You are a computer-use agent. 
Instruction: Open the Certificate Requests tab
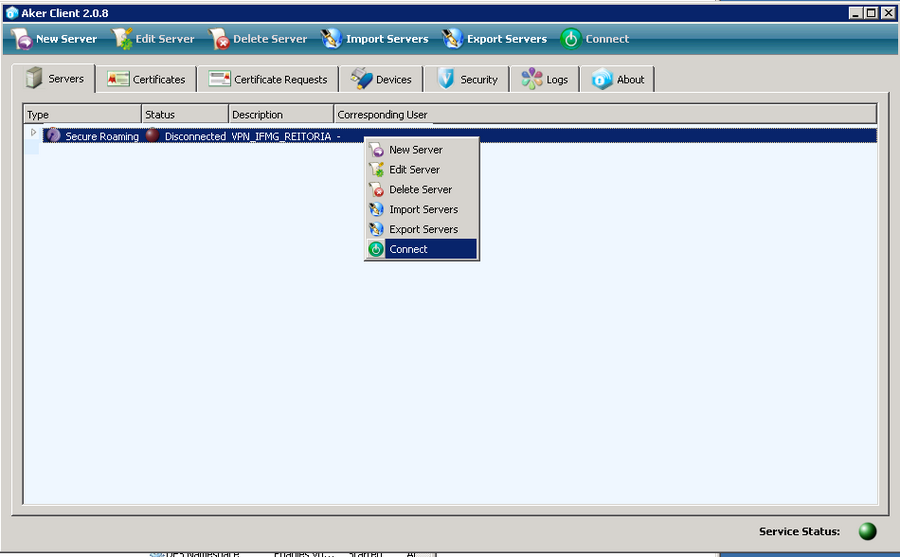(268, 80)
